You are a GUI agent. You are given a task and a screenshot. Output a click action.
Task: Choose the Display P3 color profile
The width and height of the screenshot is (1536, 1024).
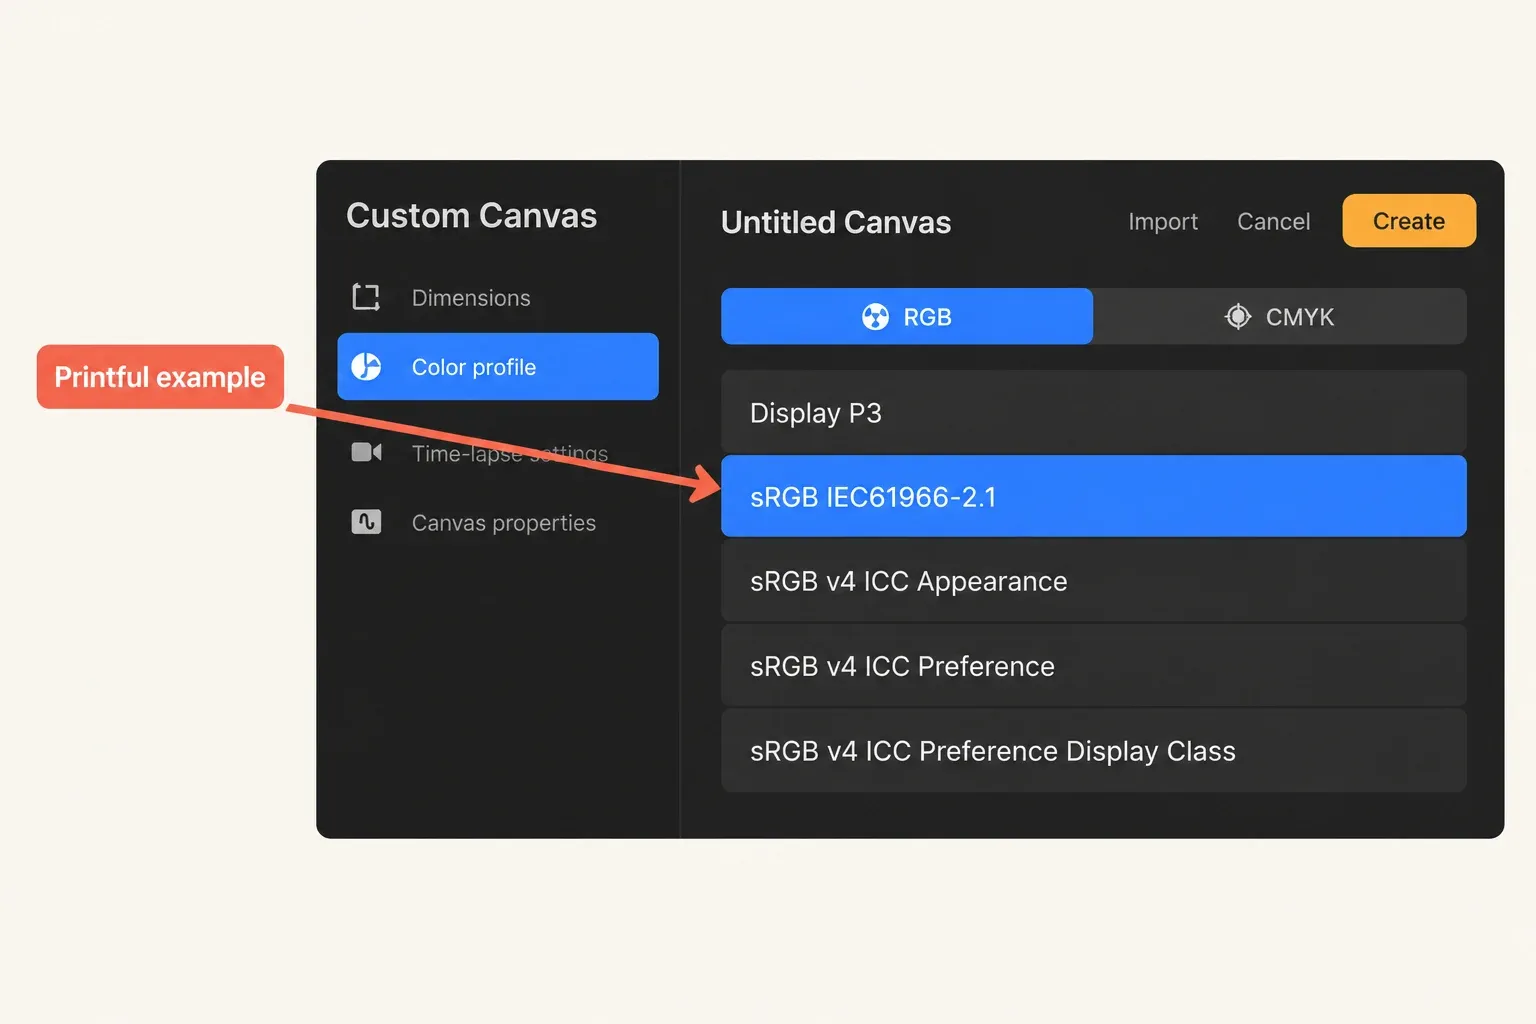1094,412
